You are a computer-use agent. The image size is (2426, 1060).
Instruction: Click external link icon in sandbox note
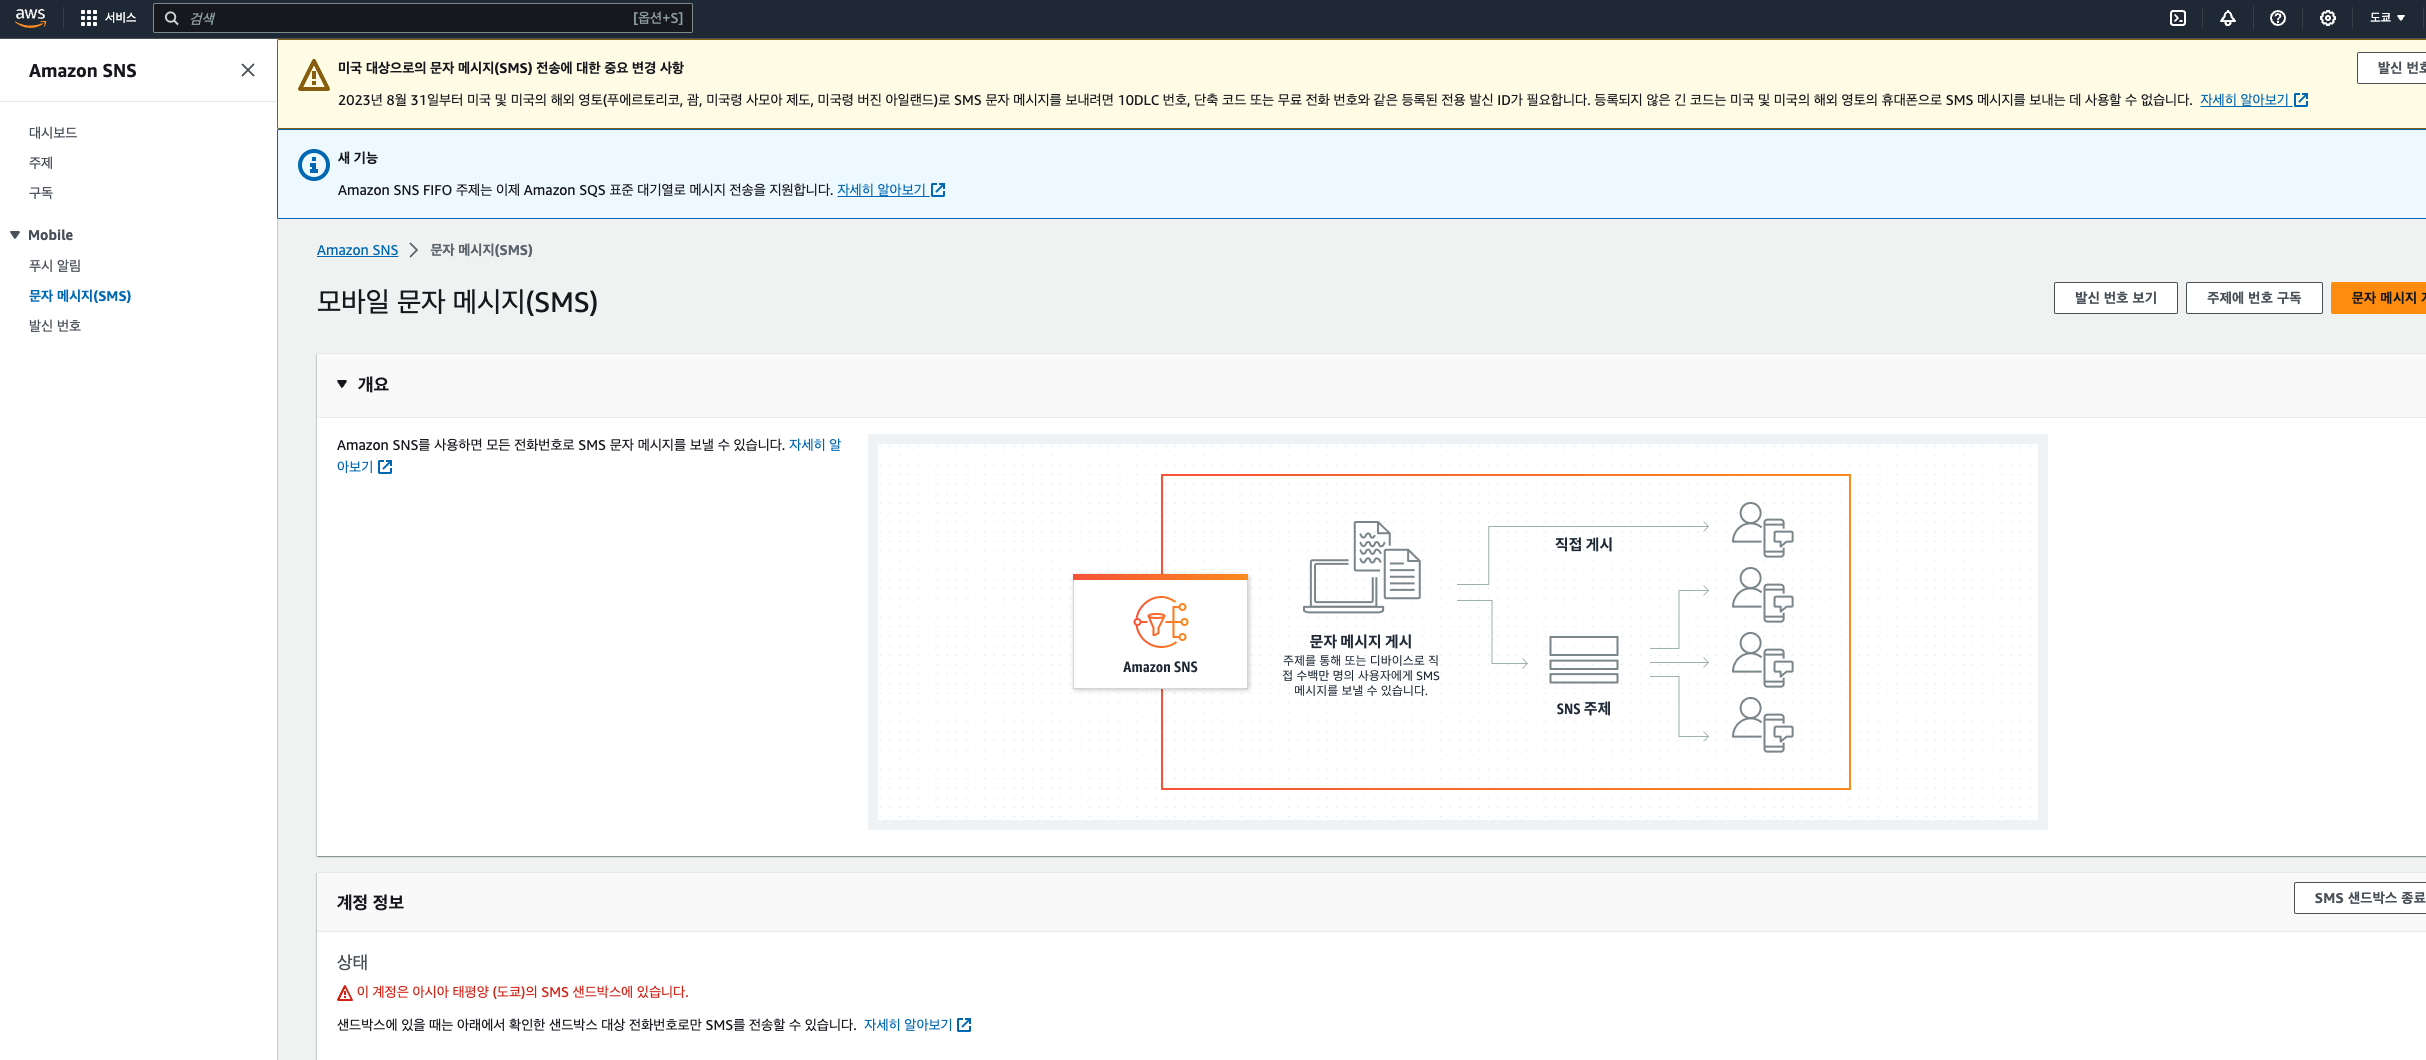[x=964, y=1025]
